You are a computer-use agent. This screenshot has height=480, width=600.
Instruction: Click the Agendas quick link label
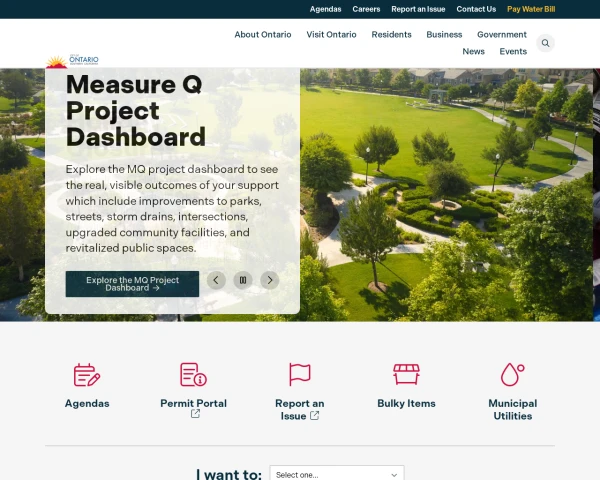87,403
